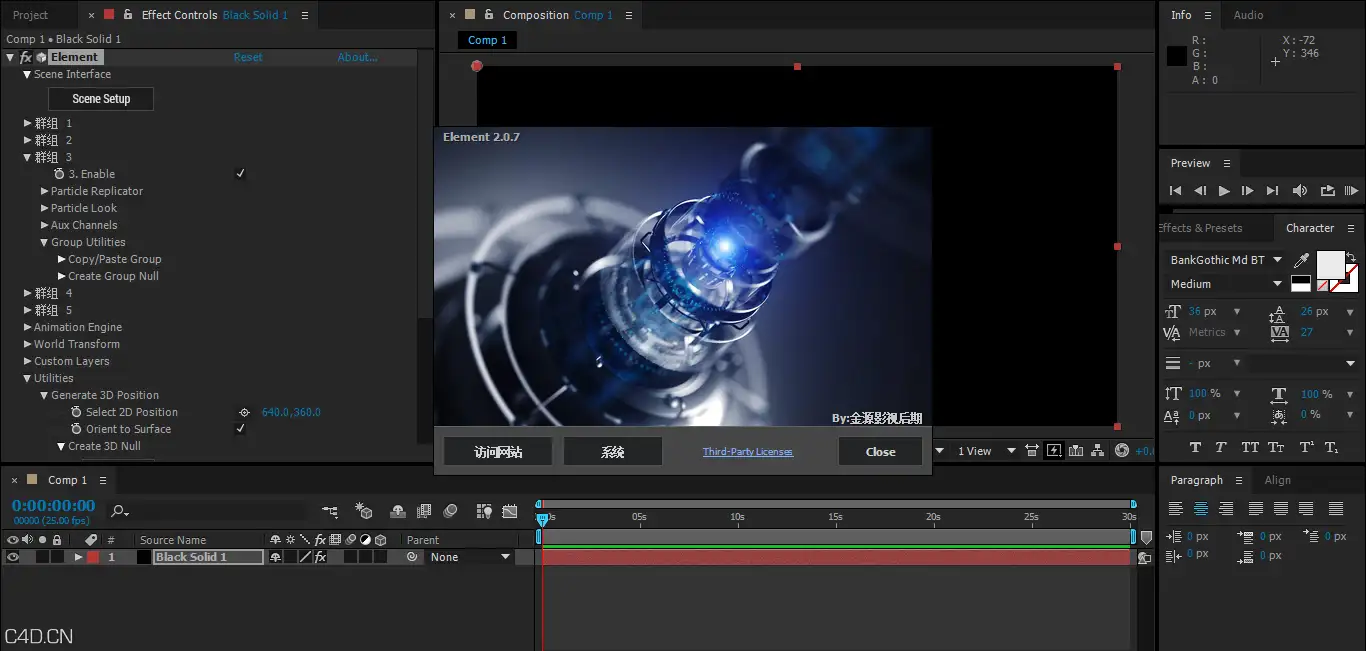Enable Frame Blending for timeline layers
Viewport: 1366px width, 651px height.
tap(424, 511)
